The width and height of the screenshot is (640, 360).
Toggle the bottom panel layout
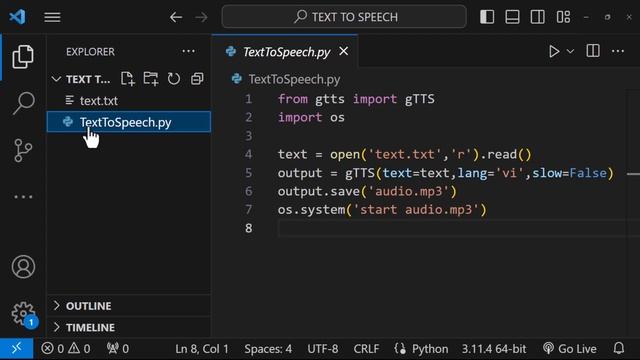coord(512,17)
